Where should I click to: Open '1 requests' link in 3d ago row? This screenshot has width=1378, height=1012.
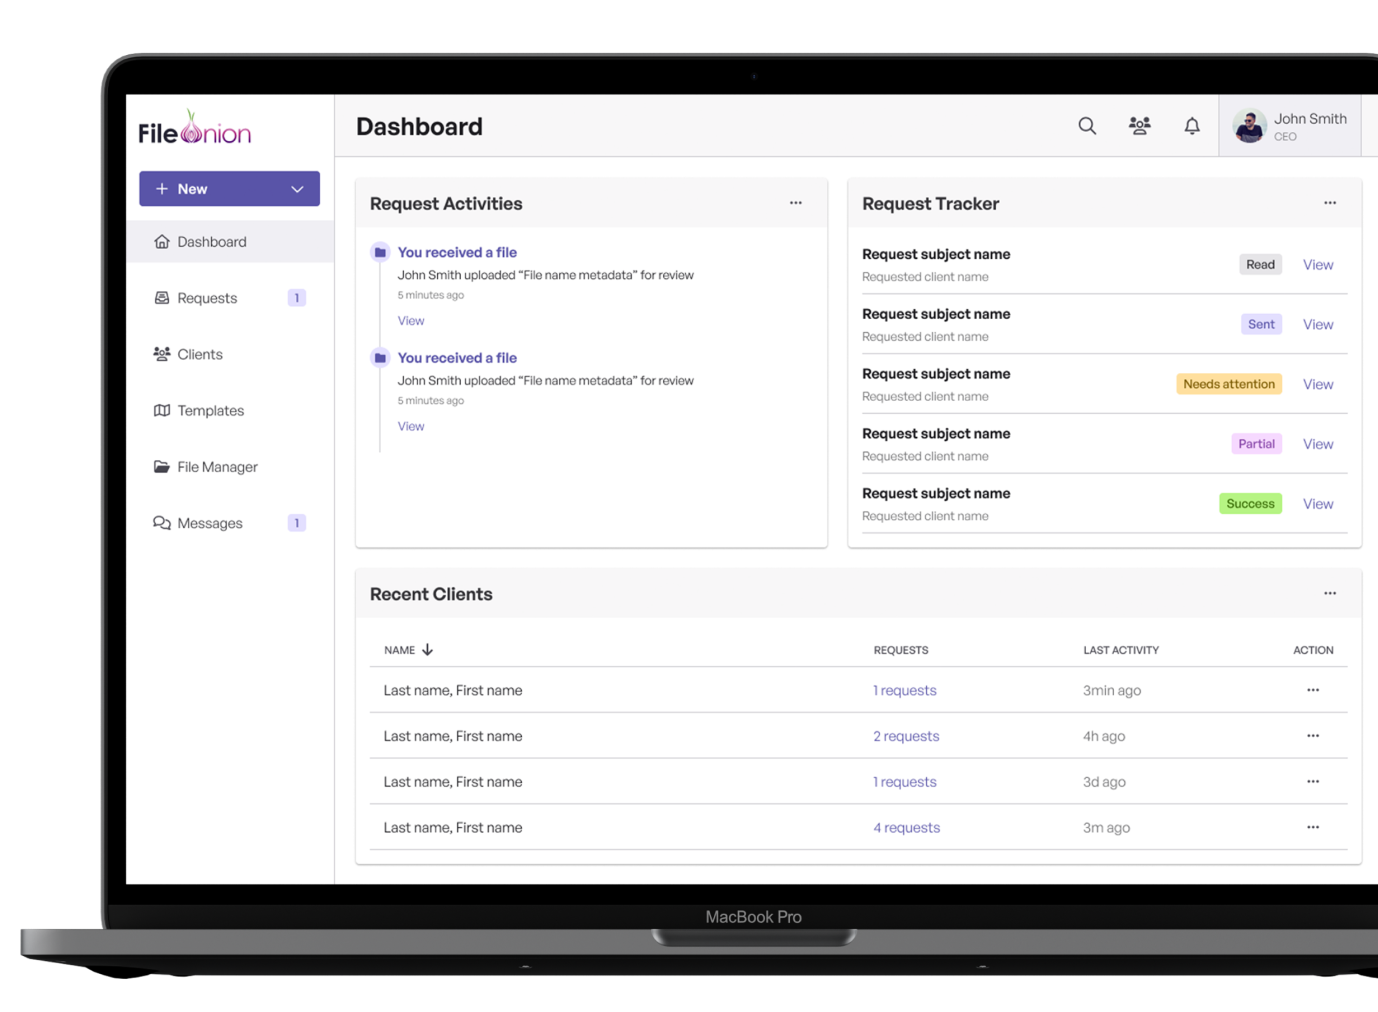tap(905, 782)
